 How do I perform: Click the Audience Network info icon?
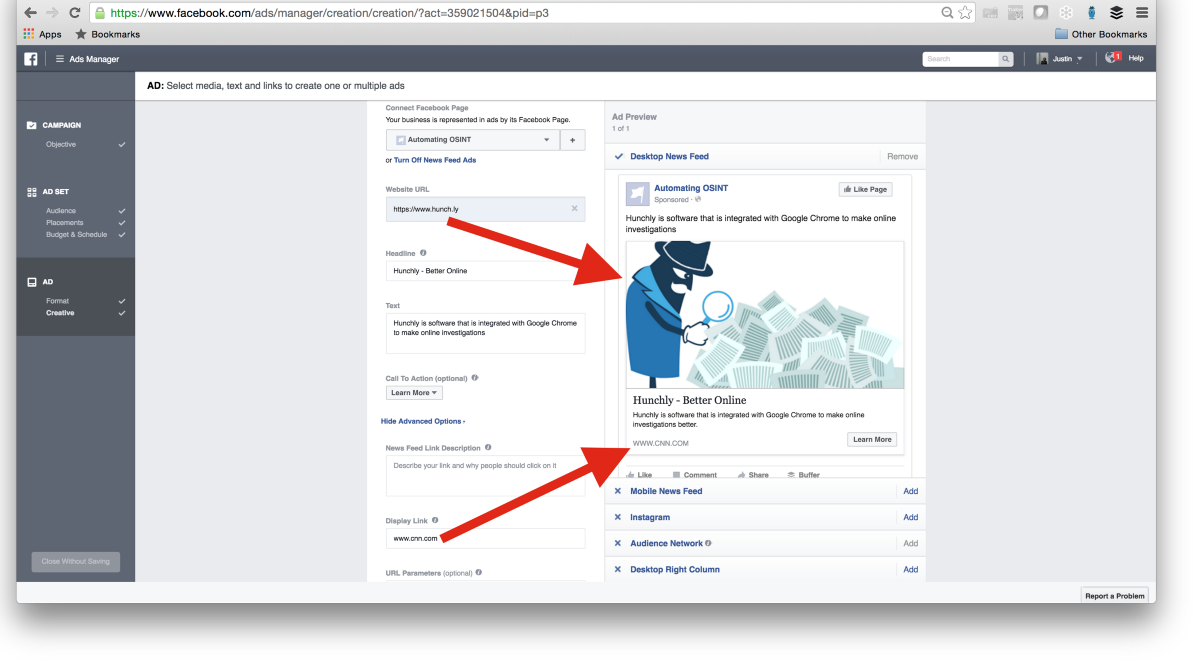(x=708, y=543)
